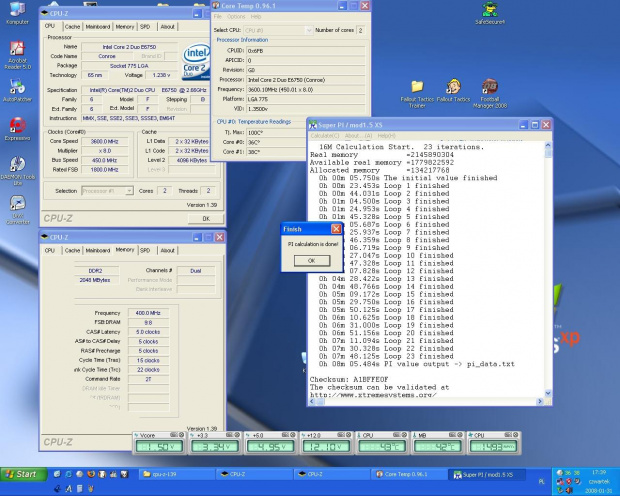620x496 pixels.
Task: Click the taskbar clock showing 17:39
Action: pyautogui.click(x=599, y=472)
